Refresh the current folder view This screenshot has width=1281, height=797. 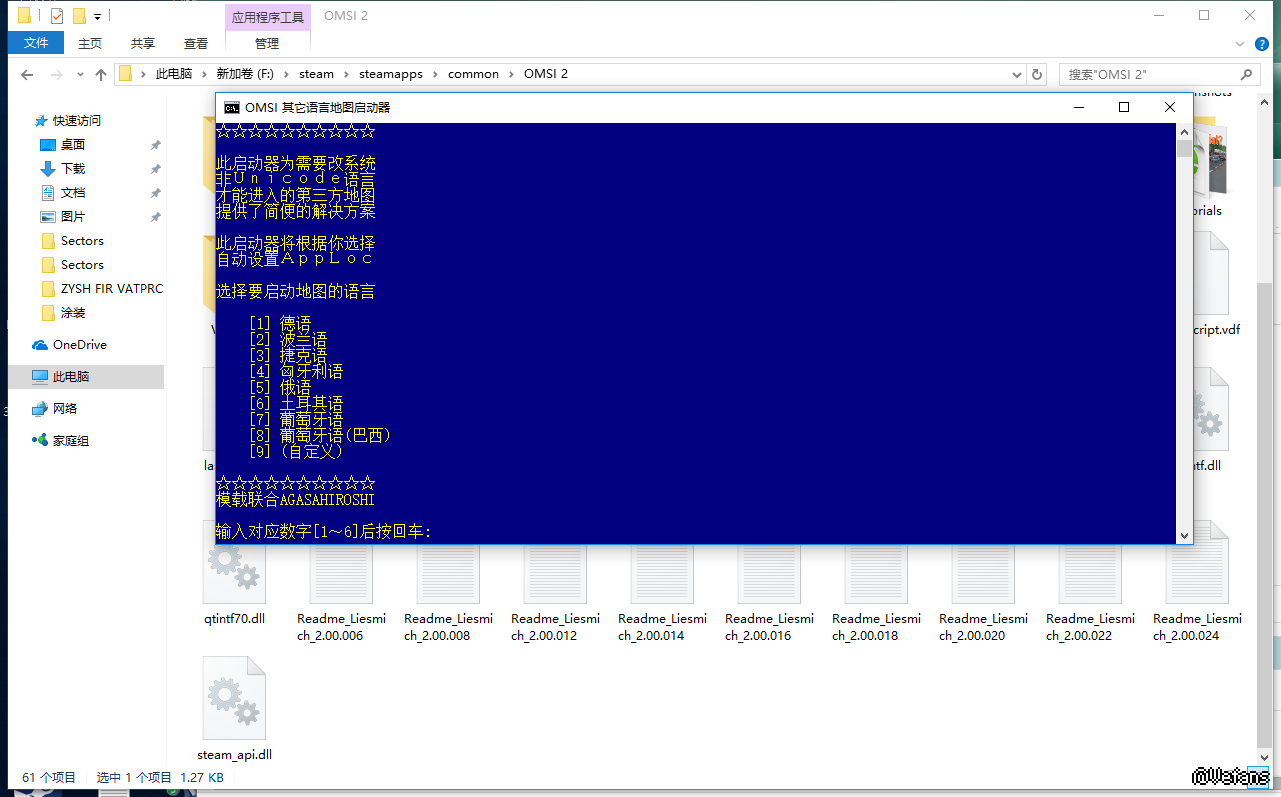click(x=1037, y=75)
